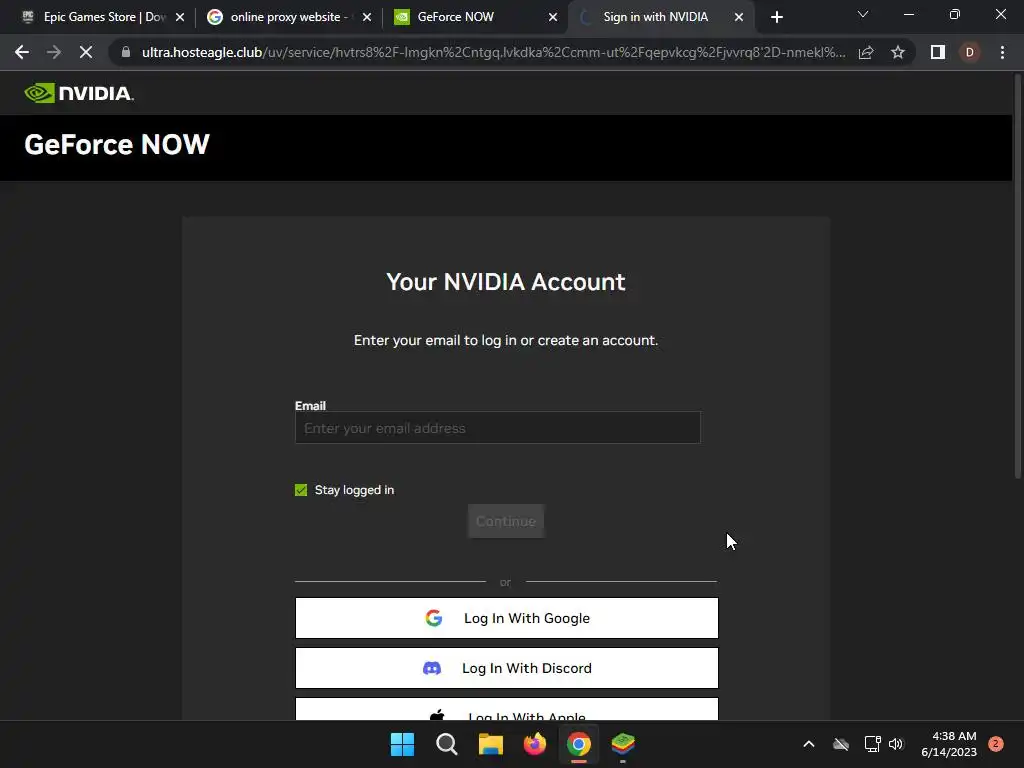Click the Chrome taskbar icon
This screenshot has height=768, width=1024.
[x=579, y=744]
